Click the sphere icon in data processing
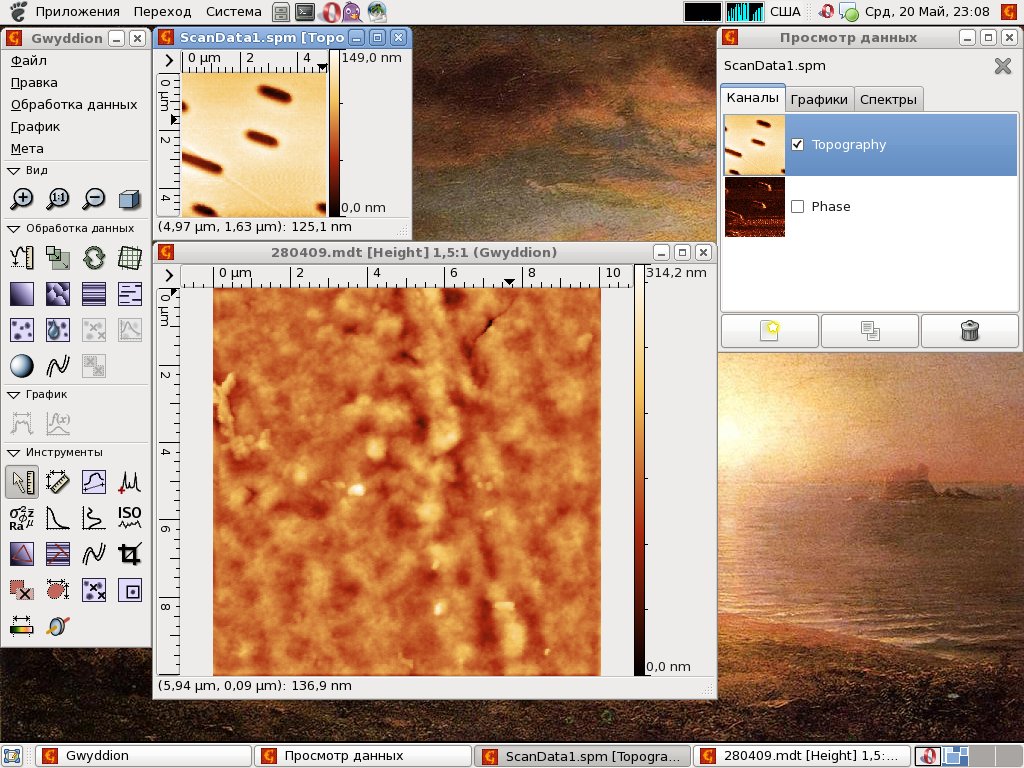The width and height of the screenshot is (1024, 768). [x=22, y=366]
